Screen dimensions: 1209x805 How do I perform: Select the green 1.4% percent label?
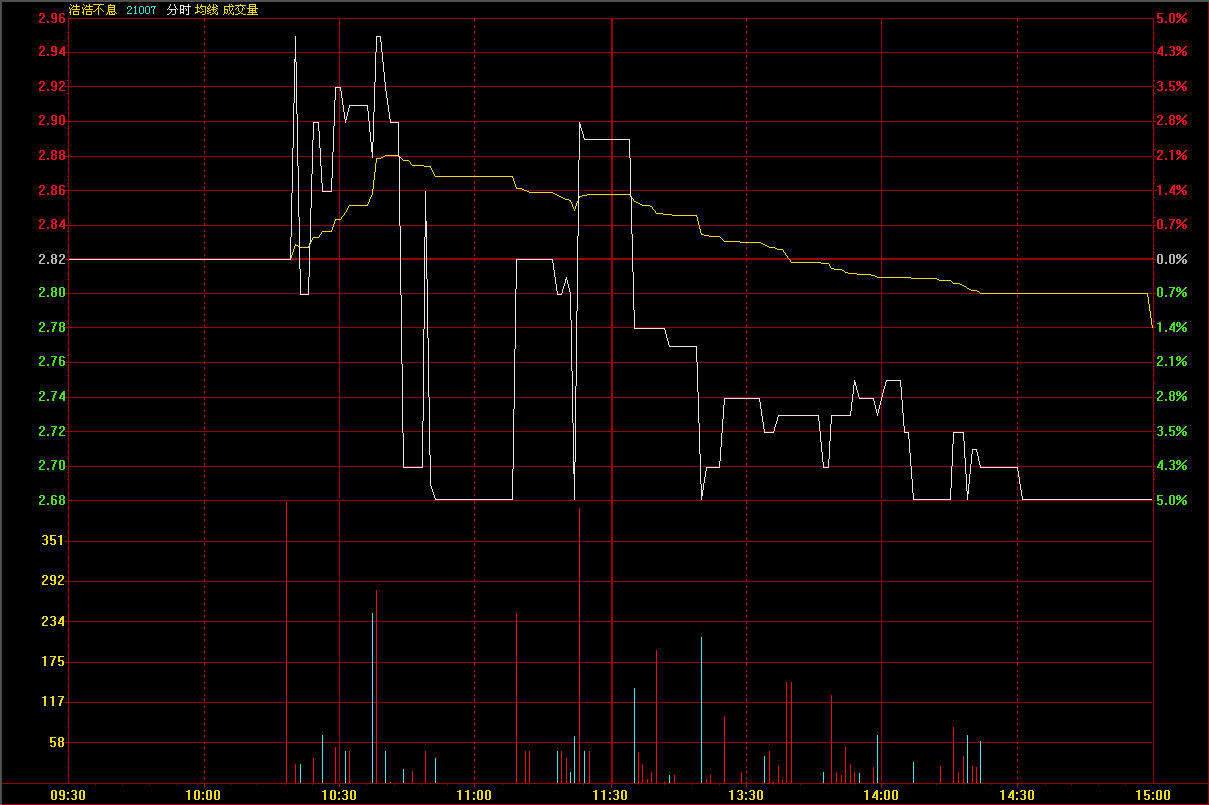[1171, 328]
